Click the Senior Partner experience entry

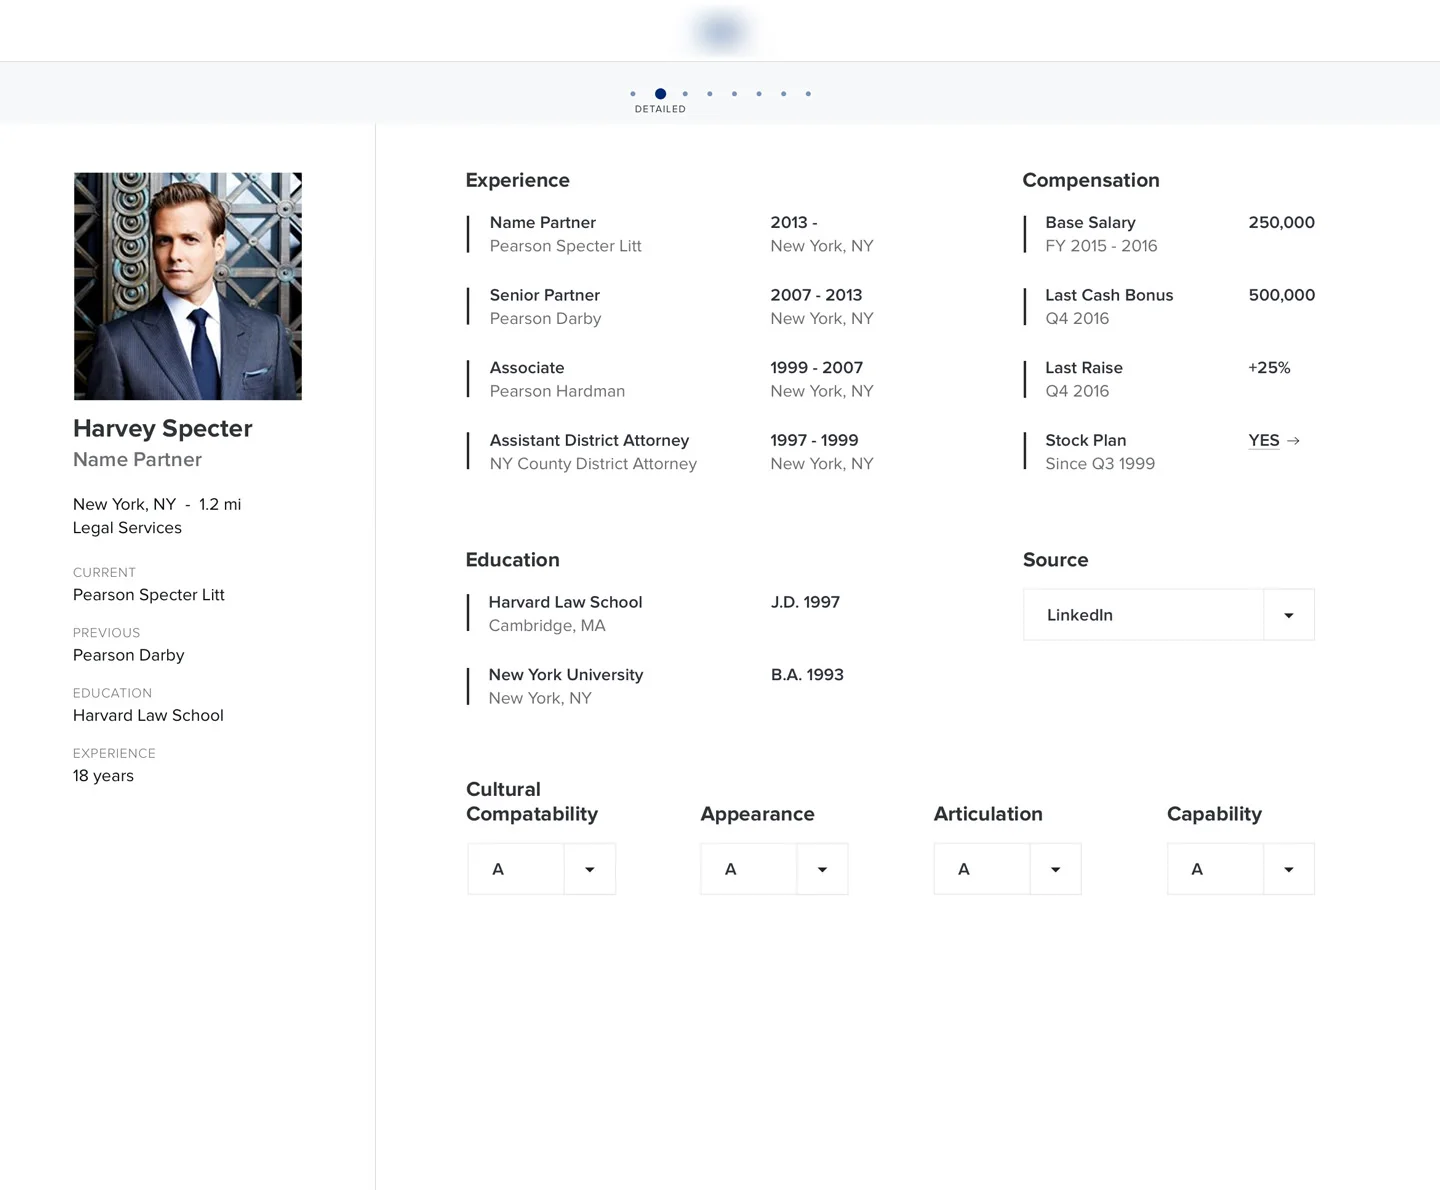(545, 295)
